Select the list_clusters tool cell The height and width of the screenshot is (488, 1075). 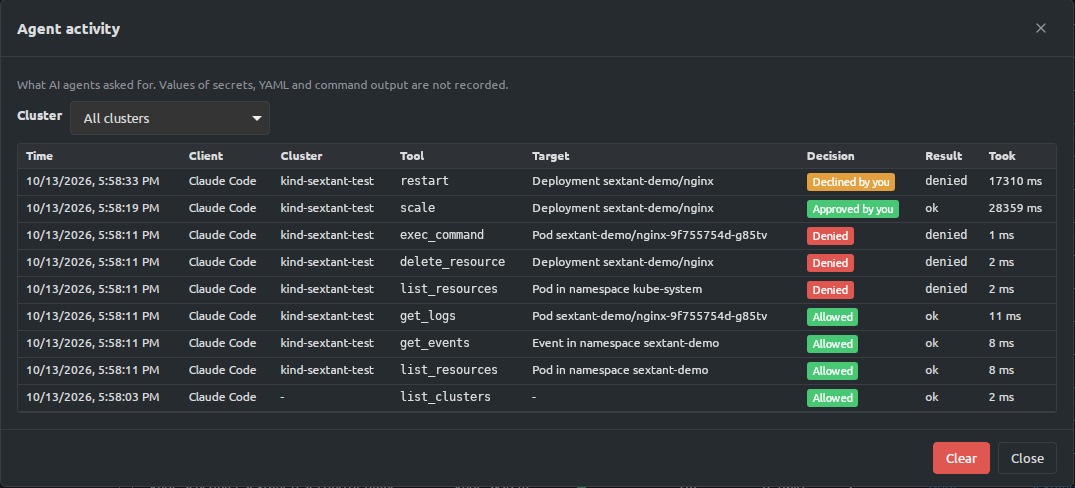445,397
